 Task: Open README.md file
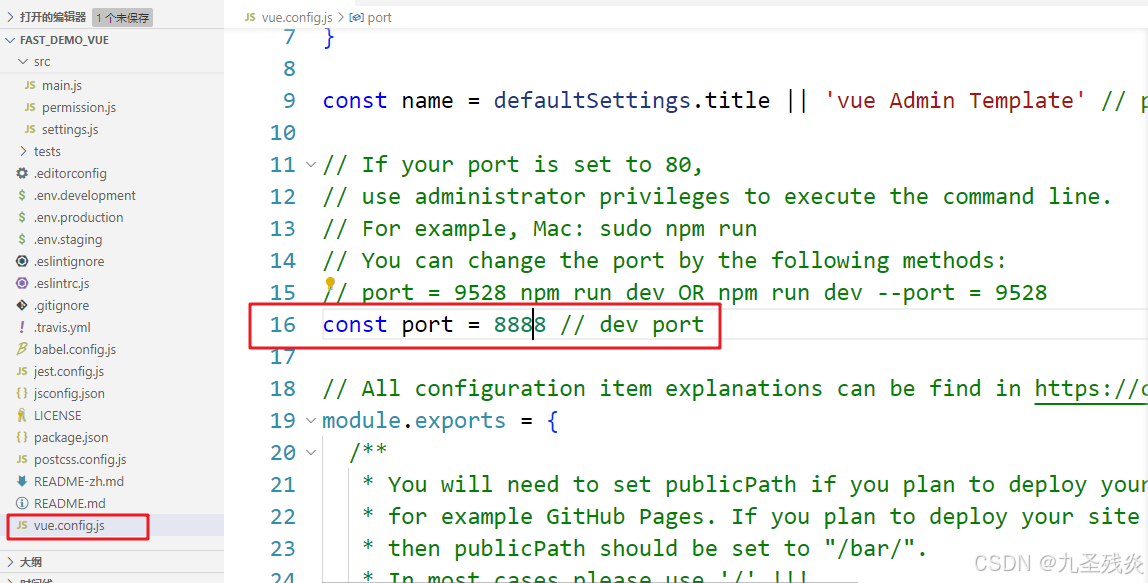point(70,502)
